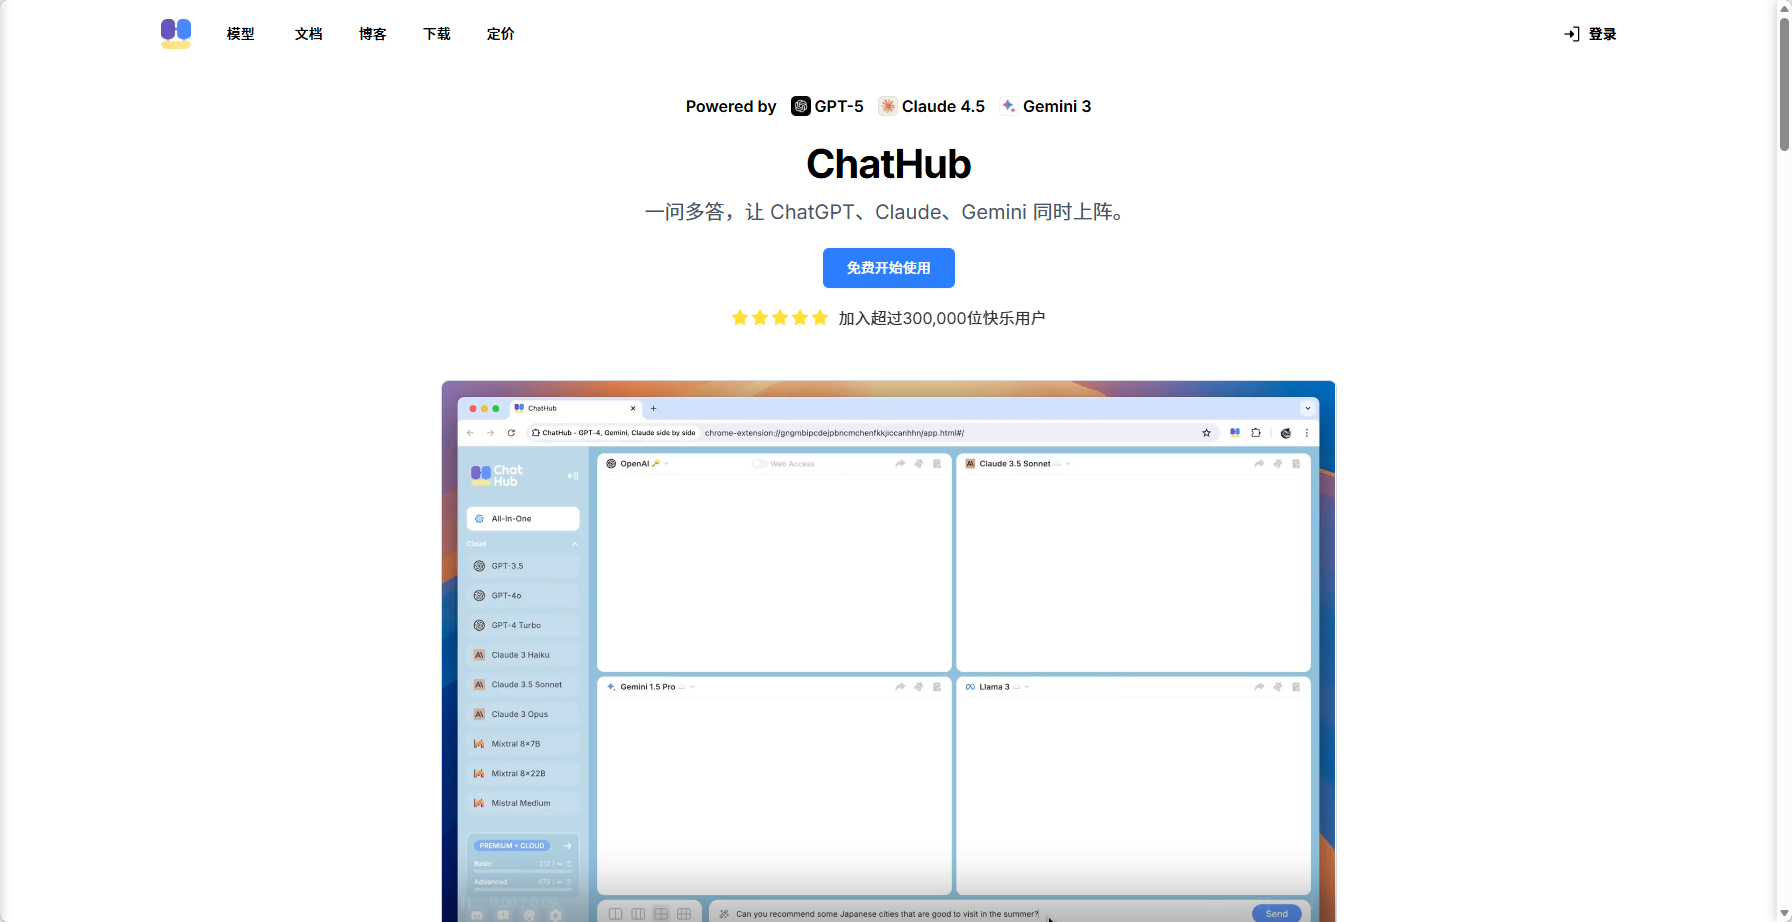Select GPT-4 Turbo in the demo sidebar
Image resolution: width=1792 pixels, height=922 pixels.
click(523, 625)
